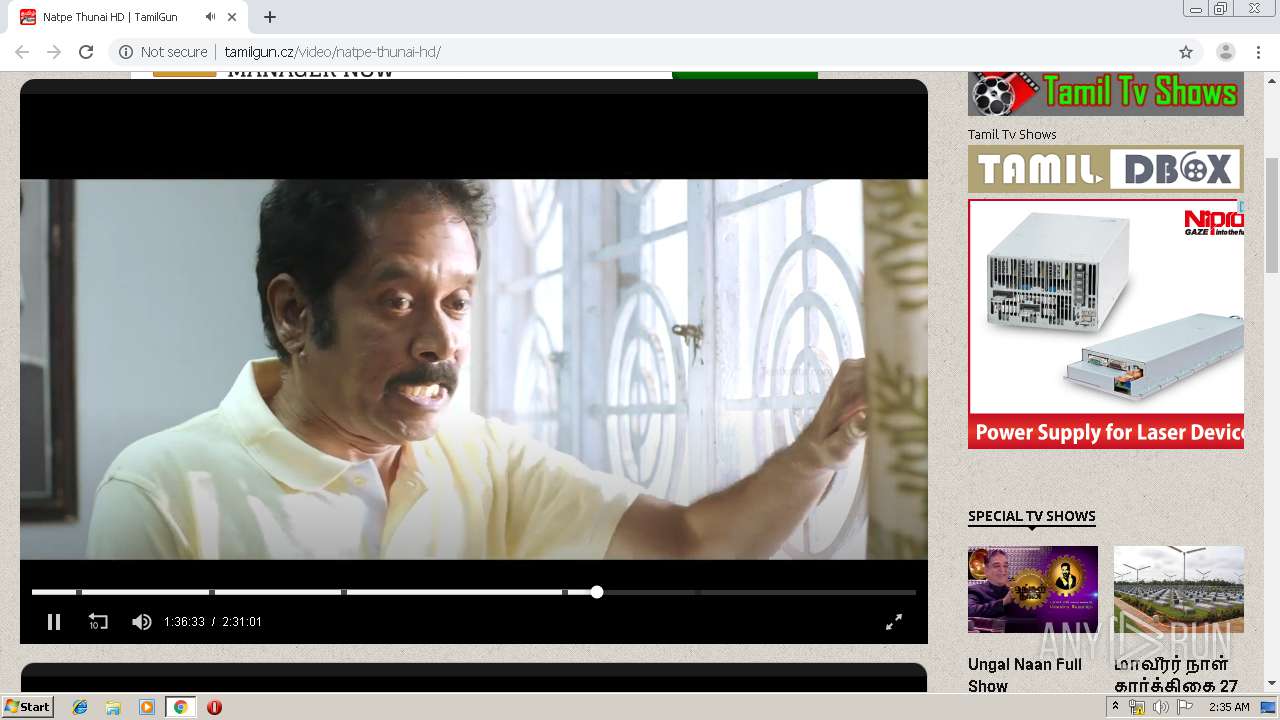The width and height of the screenshot is (1280, 720).
Task: Show hidden system tray icons
Action: point(1115,707)
